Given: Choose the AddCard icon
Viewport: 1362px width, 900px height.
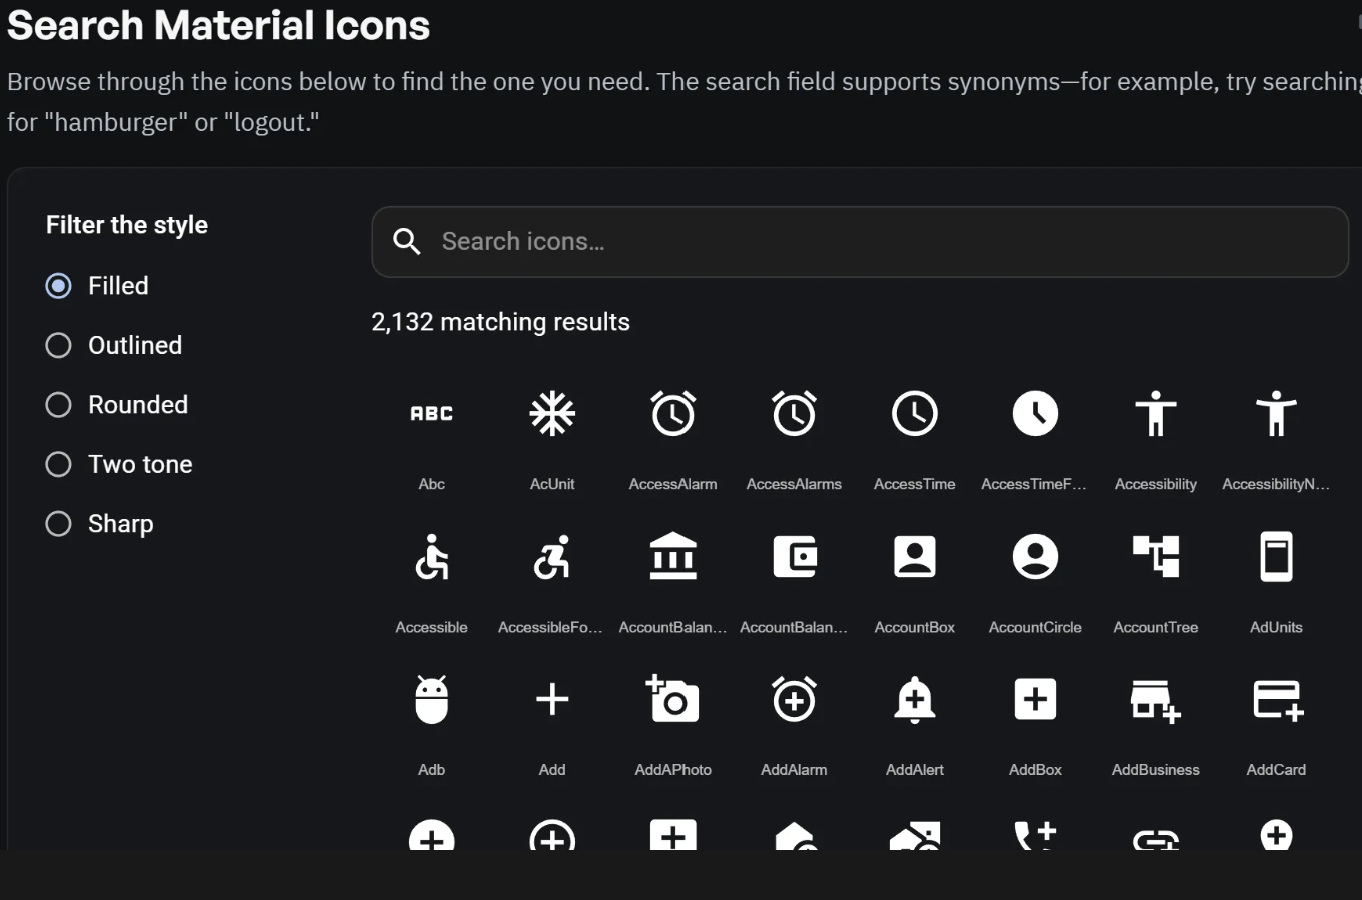Looking at the screenshot, I should 1277,699.
